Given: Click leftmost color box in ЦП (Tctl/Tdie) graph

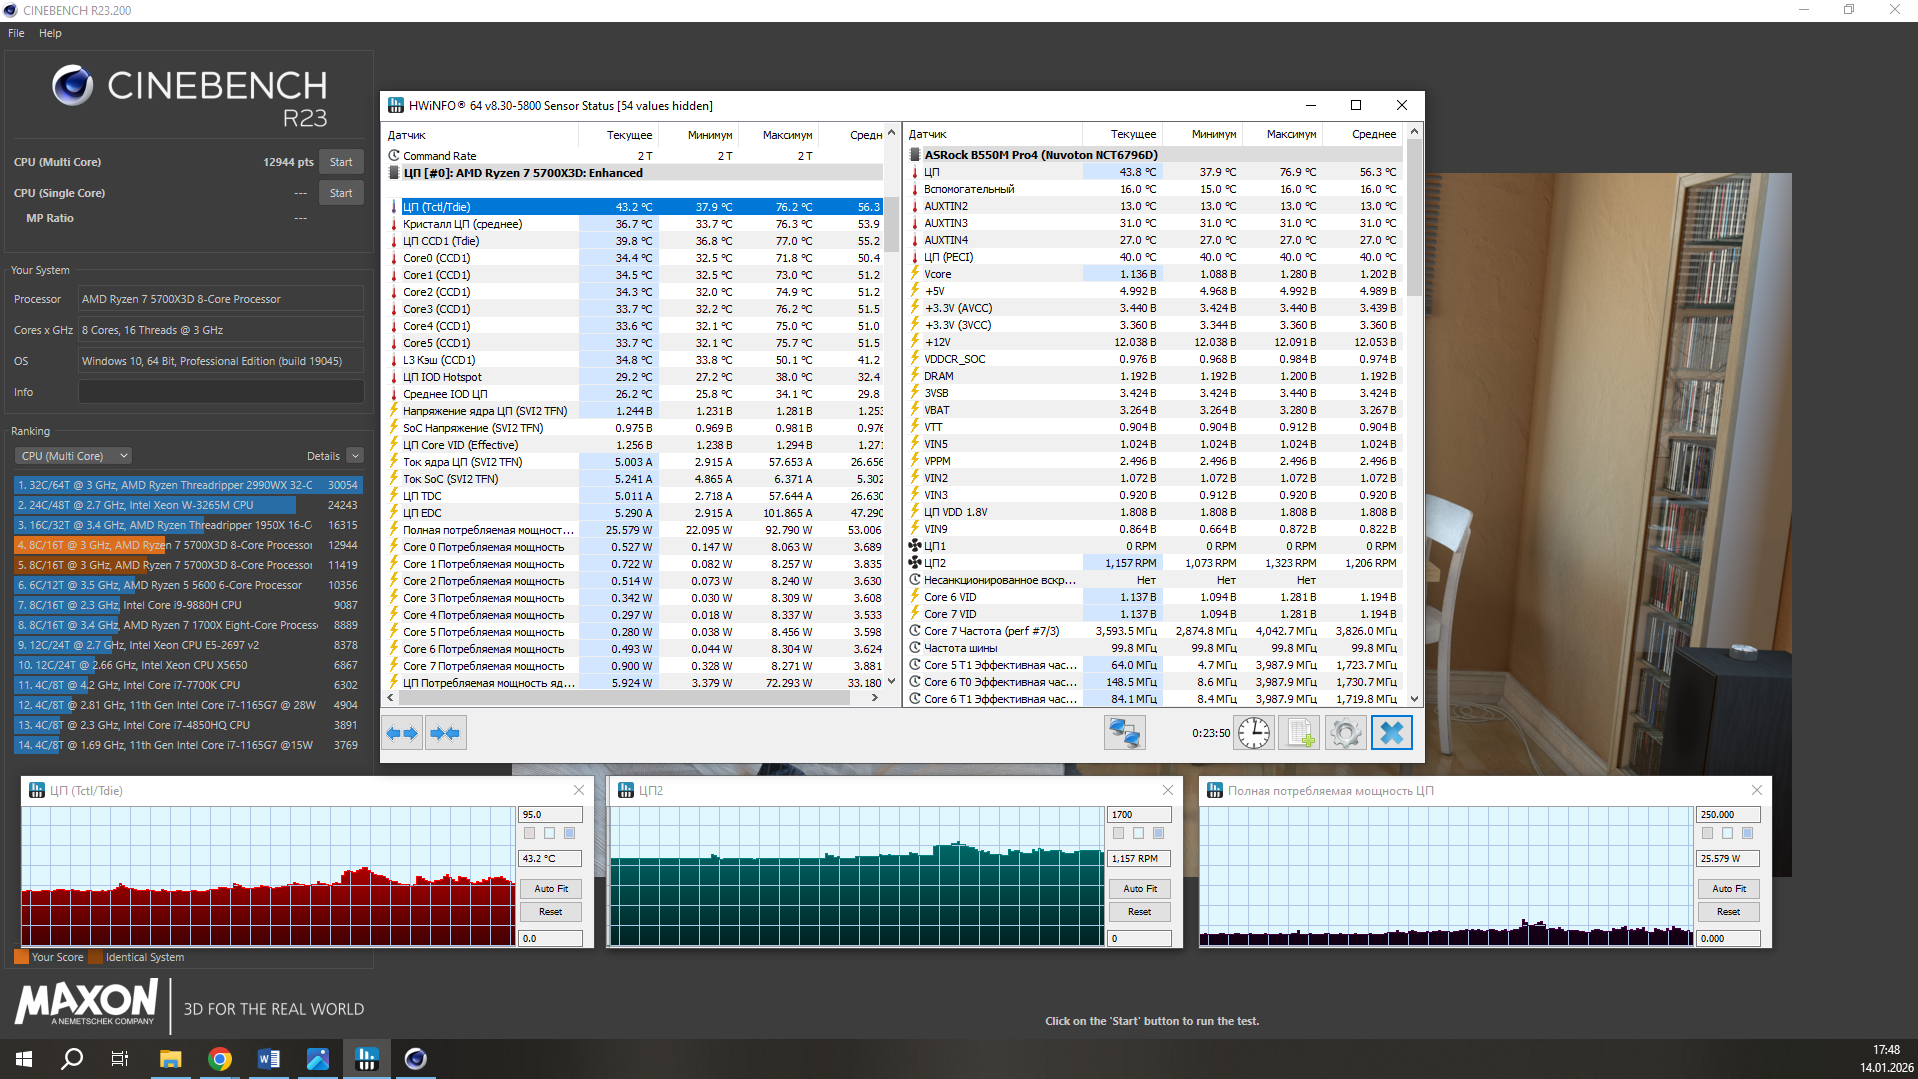Looking at the screenshot, I should (x=529, y=833).
